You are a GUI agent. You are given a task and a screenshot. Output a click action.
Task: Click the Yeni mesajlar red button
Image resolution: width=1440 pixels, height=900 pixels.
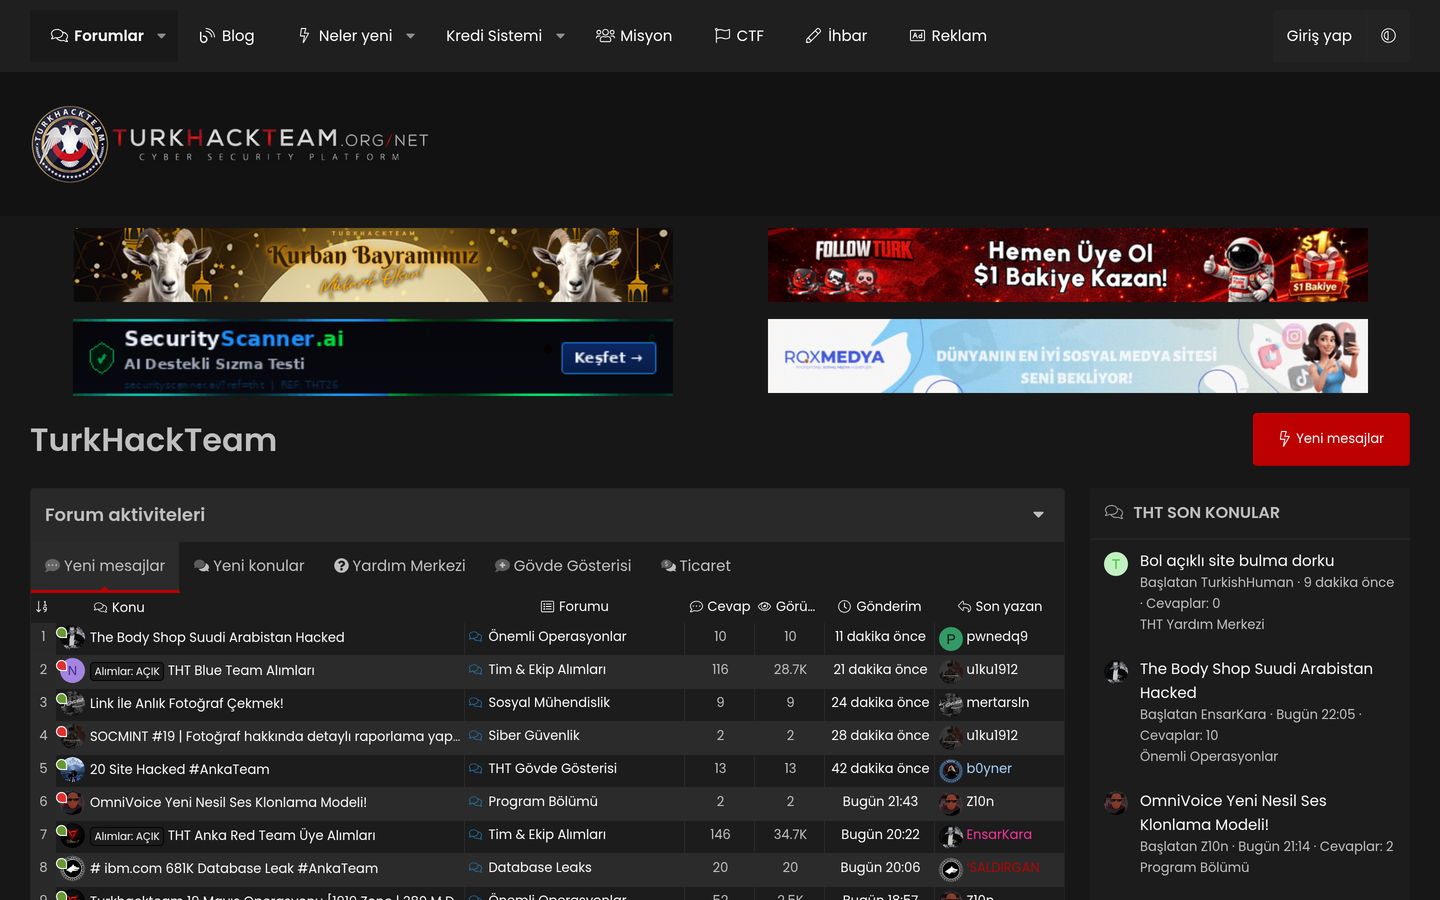click(1331, 439)
